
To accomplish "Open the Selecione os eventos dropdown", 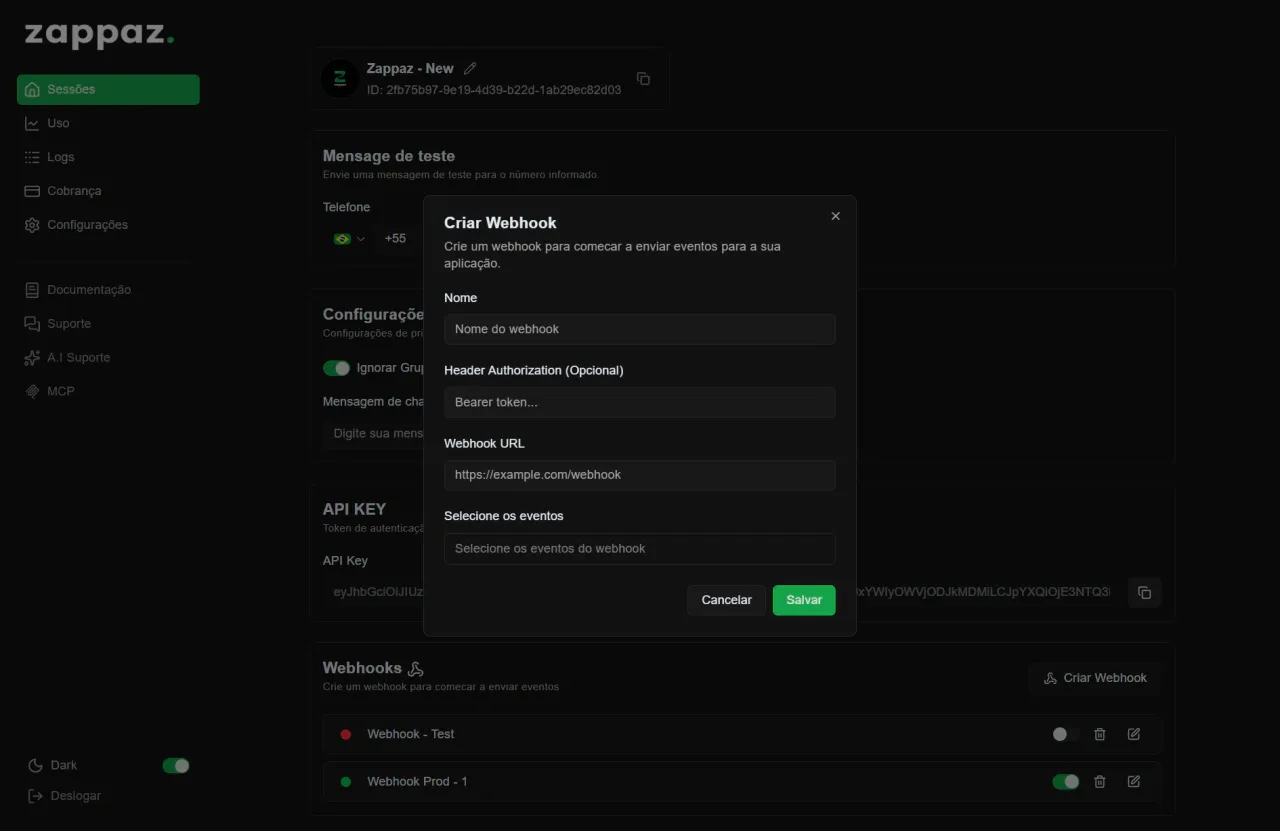I will (640, 548).
